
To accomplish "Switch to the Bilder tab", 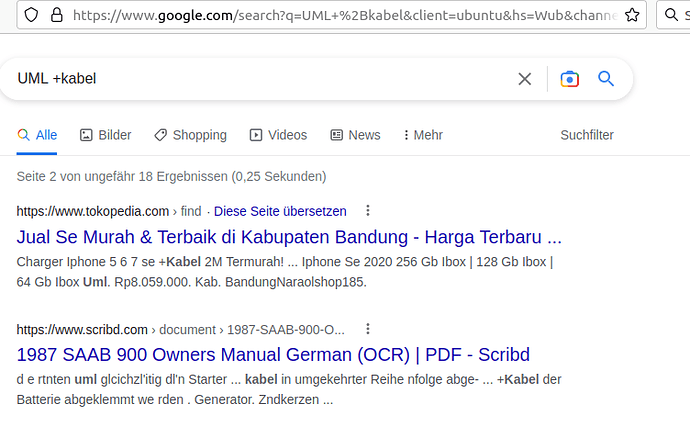I will [106, 135].
